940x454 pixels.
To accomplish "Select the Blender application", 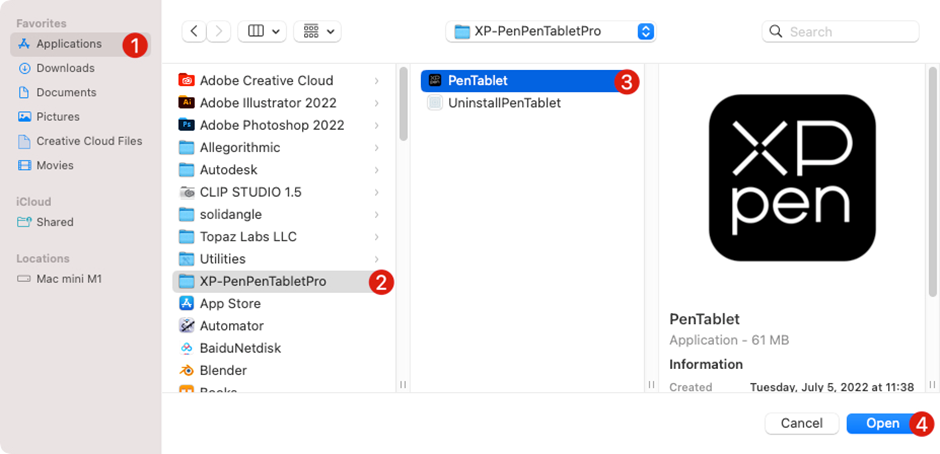I will [222, 370].
